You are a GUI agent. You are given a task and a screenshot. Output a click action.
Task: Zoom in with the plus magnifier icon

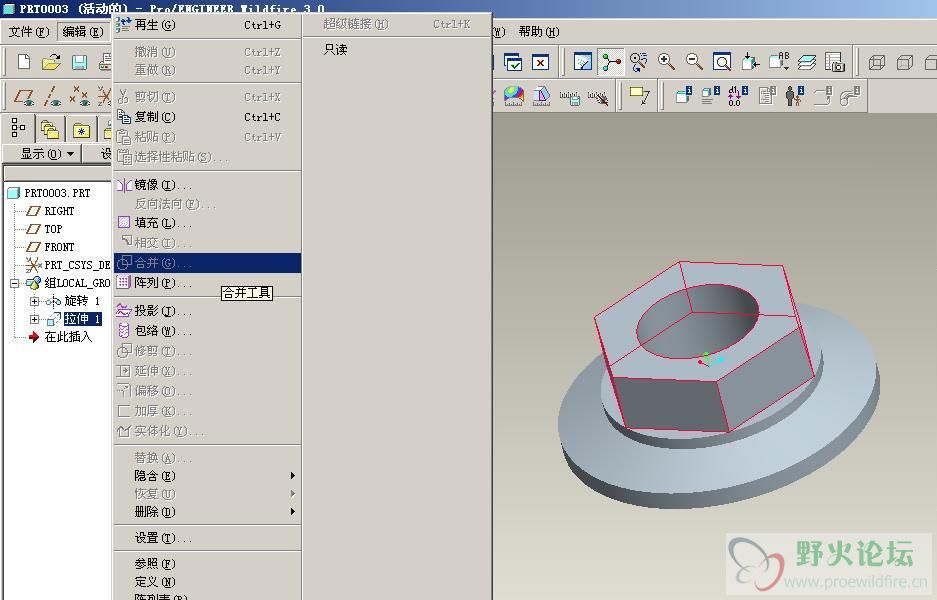click(666, 62)
